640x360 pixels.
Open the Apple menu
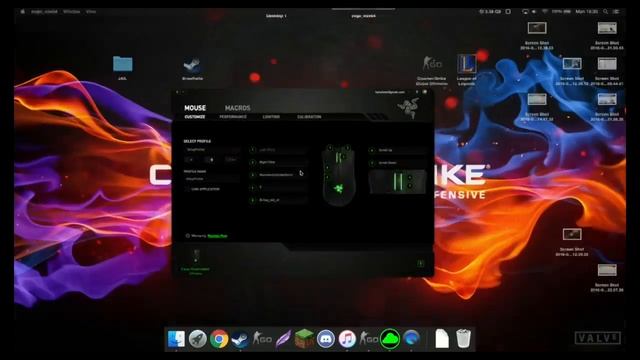[22, 12]
